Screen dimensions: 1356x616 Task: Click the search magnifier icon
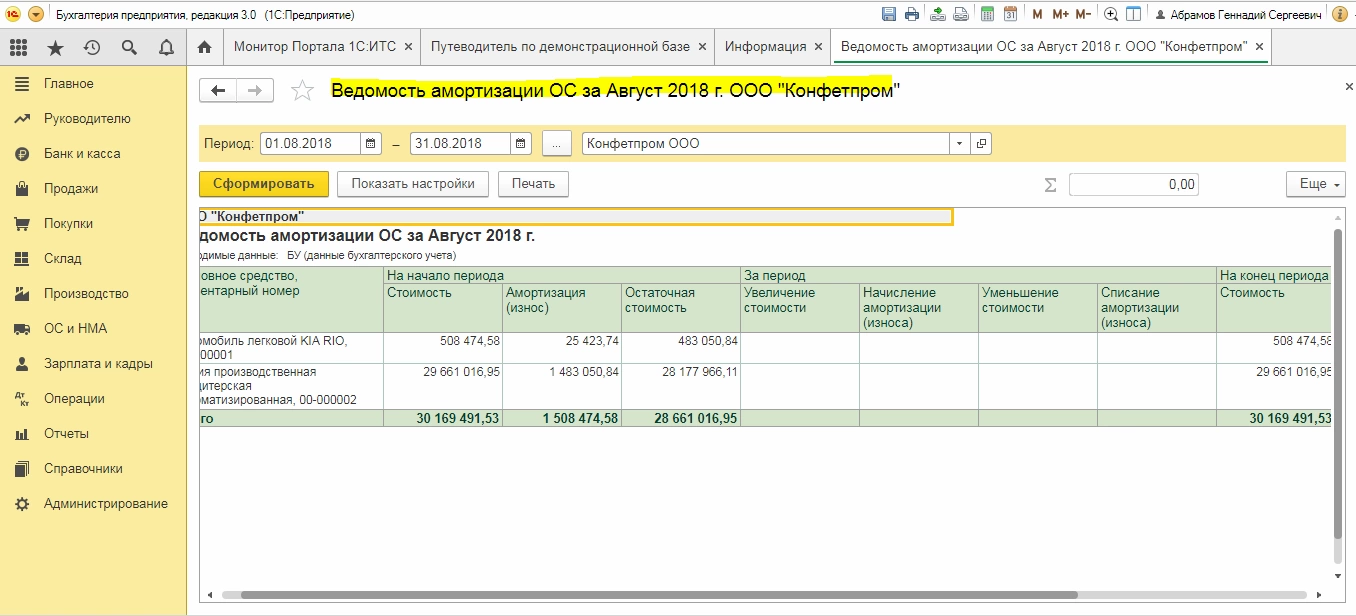point(129,47)
